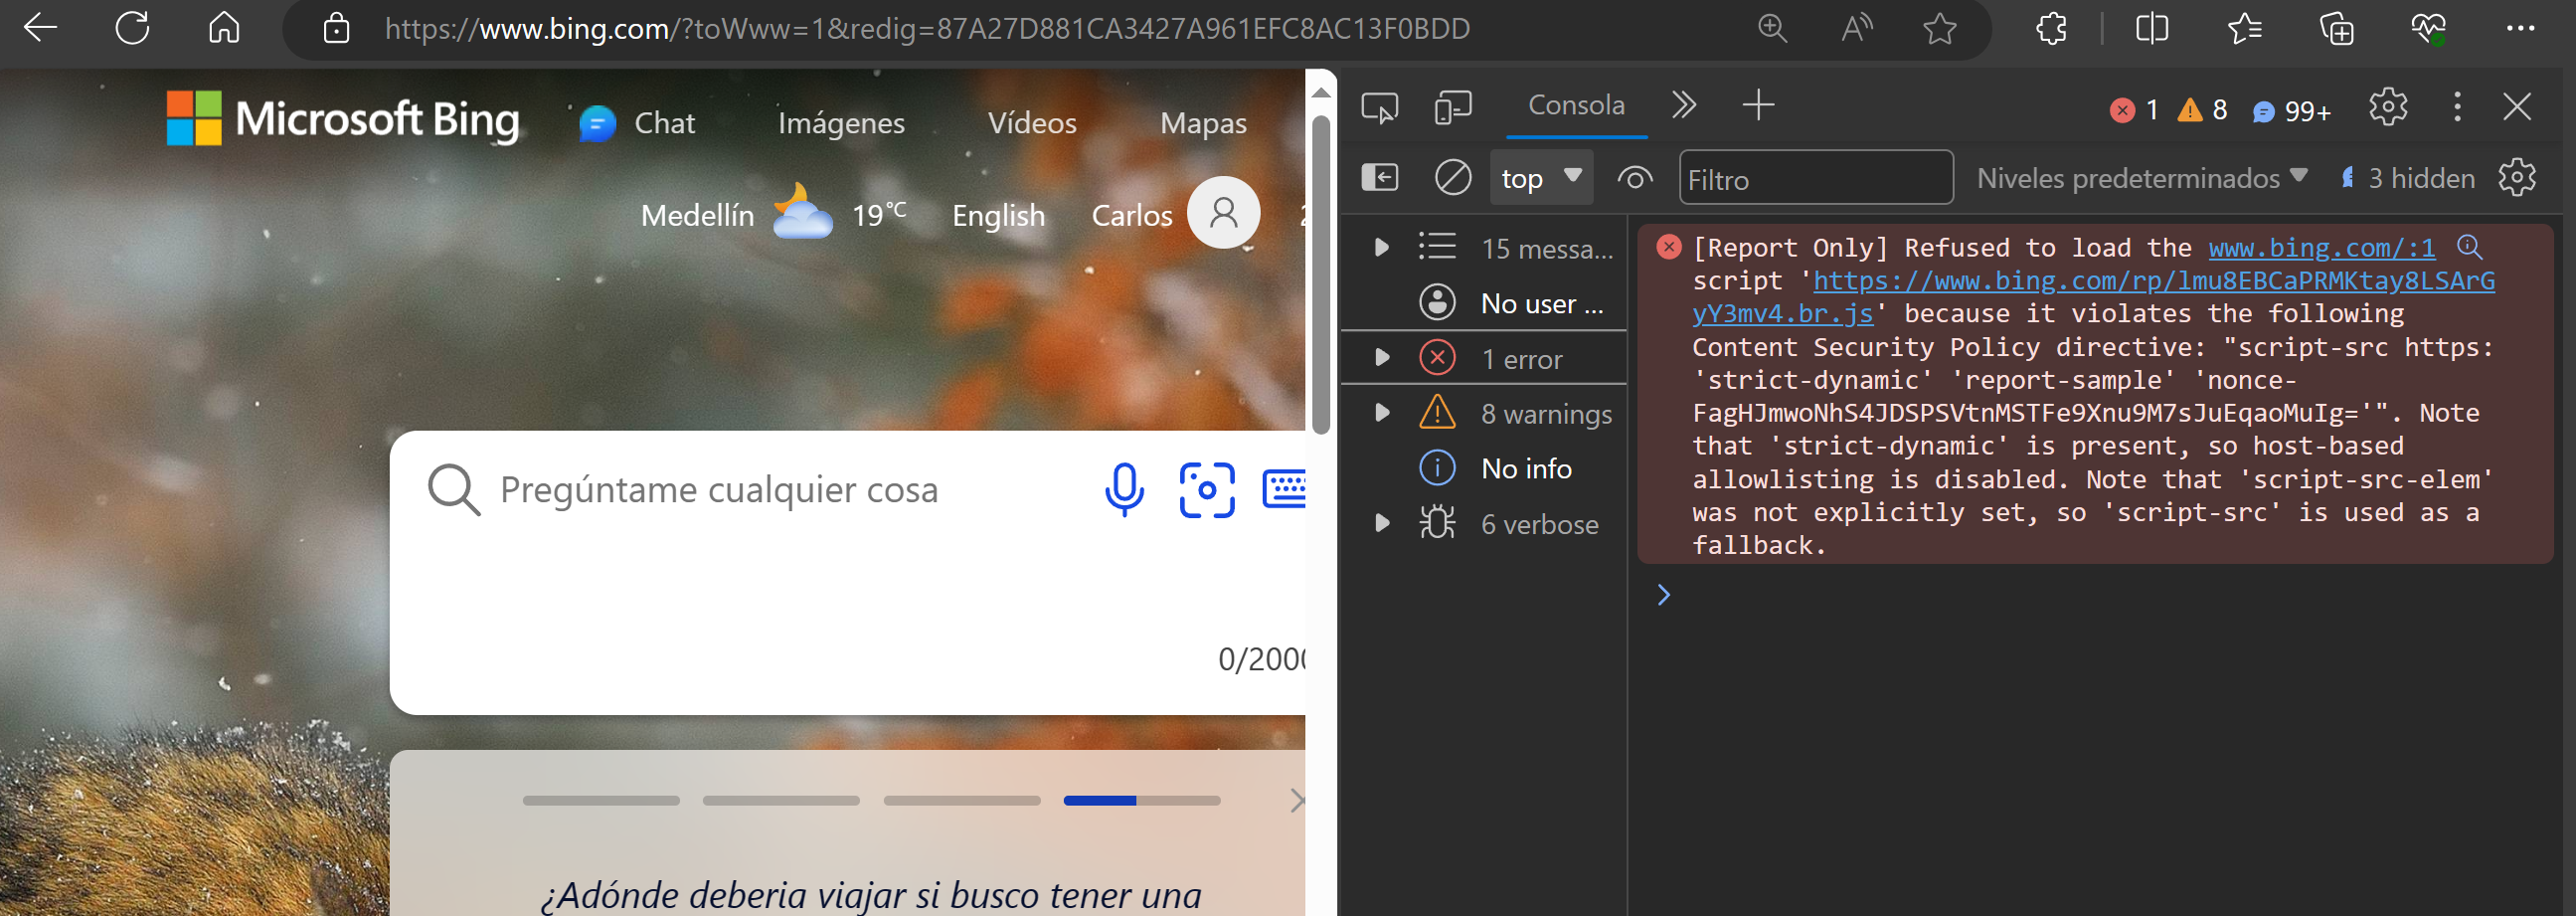Screen dimensions: 2576x916
Task: Toggle the console sidebar panel icon
Action: point(1379,178)
